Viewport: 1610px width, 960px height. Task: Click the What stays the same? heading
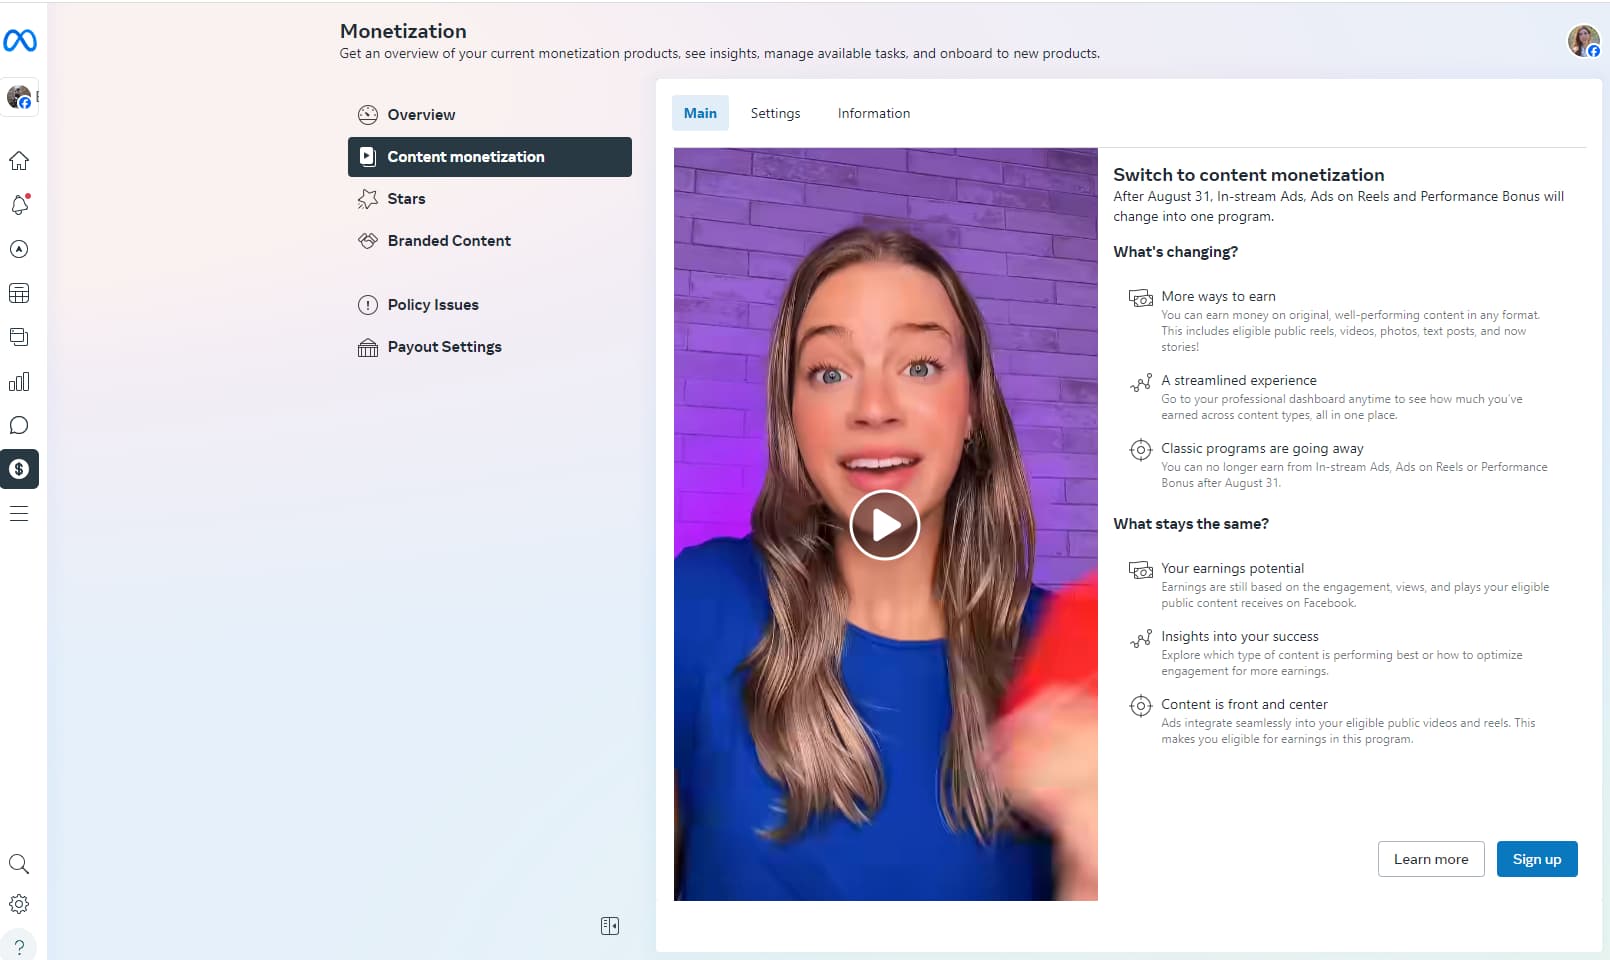[1191, 524]
